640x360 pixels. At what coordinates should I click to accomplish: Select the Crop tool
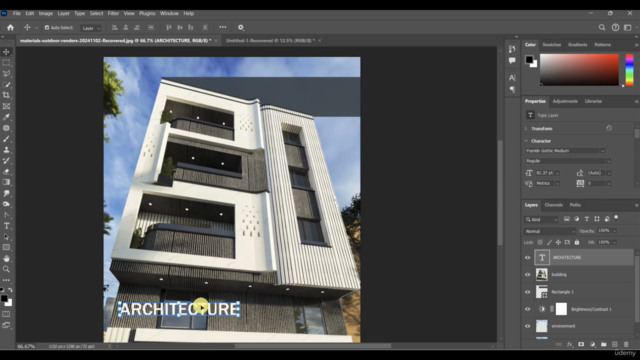(x=6, y=95)
